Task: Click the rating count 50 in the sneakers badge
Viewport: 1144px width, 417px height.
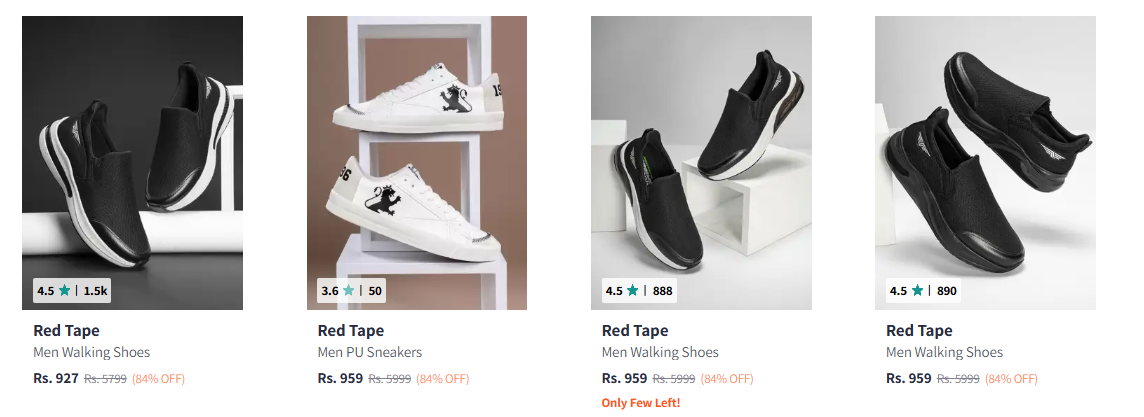Action: [375, 291]
